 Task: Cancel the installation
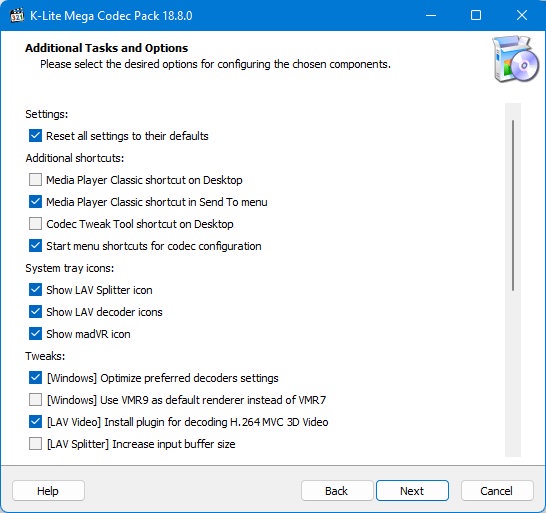[497, 491]
